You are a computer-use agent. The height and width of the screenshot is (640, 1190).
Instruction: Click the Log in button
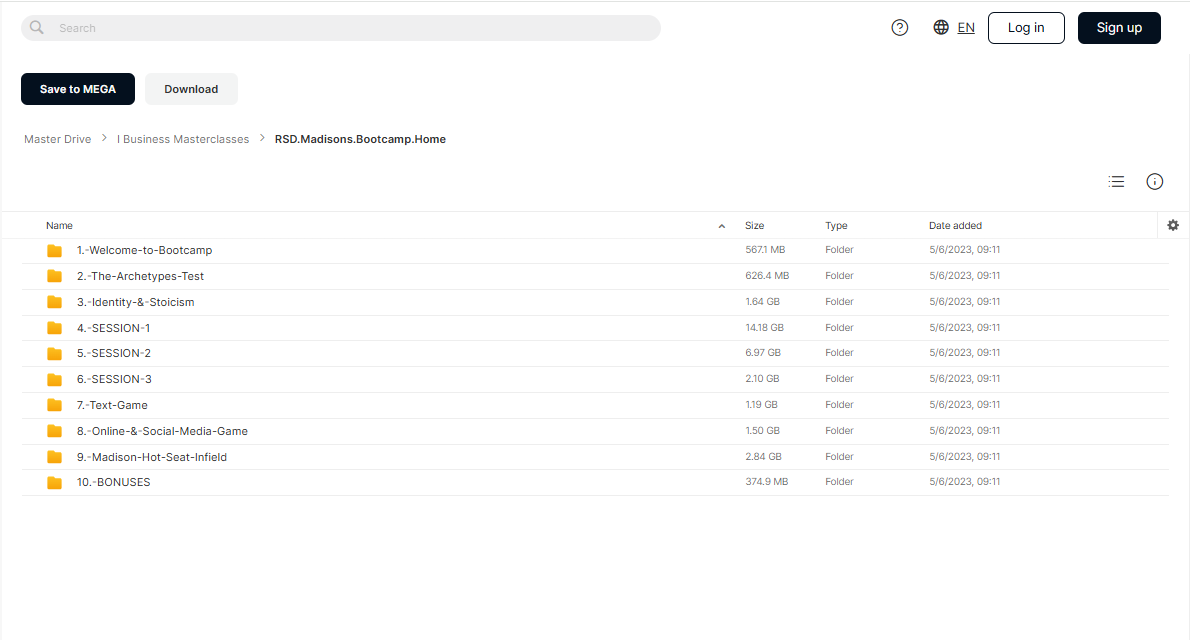pyautogui.click(x=1026, y=28)
